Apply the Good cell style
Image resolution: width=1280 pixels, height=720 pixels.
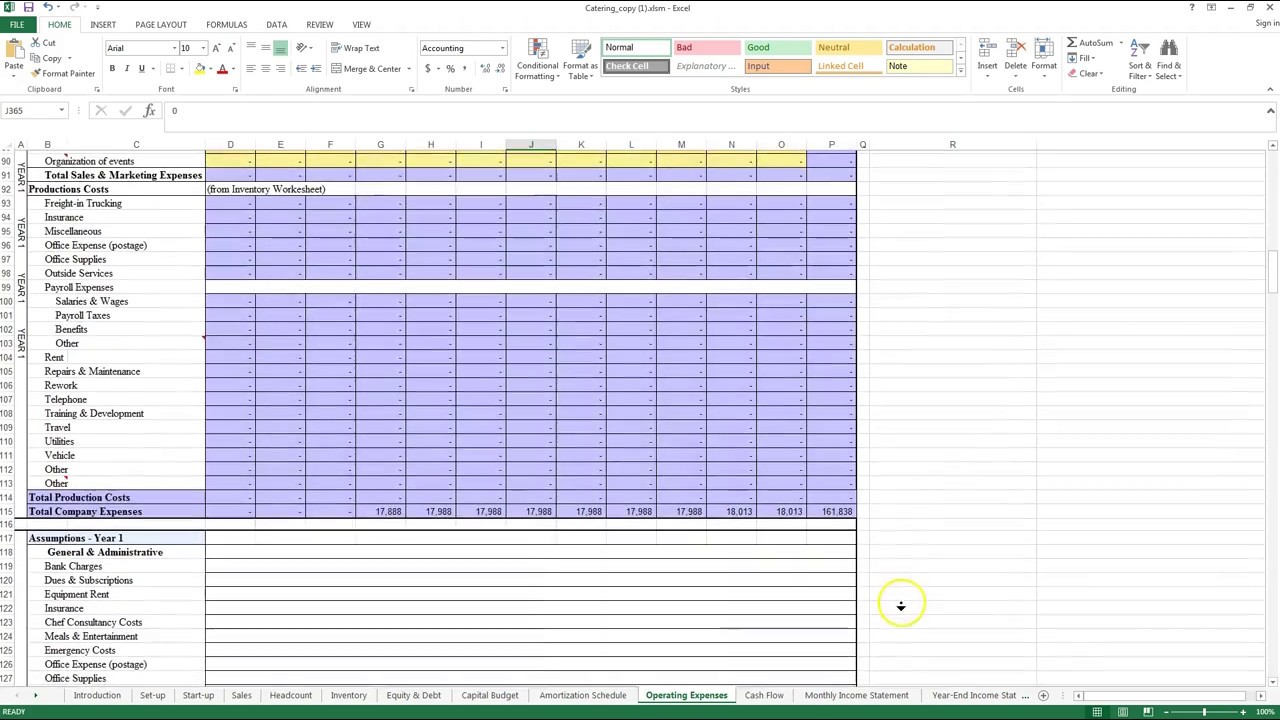tap(776, 47)
